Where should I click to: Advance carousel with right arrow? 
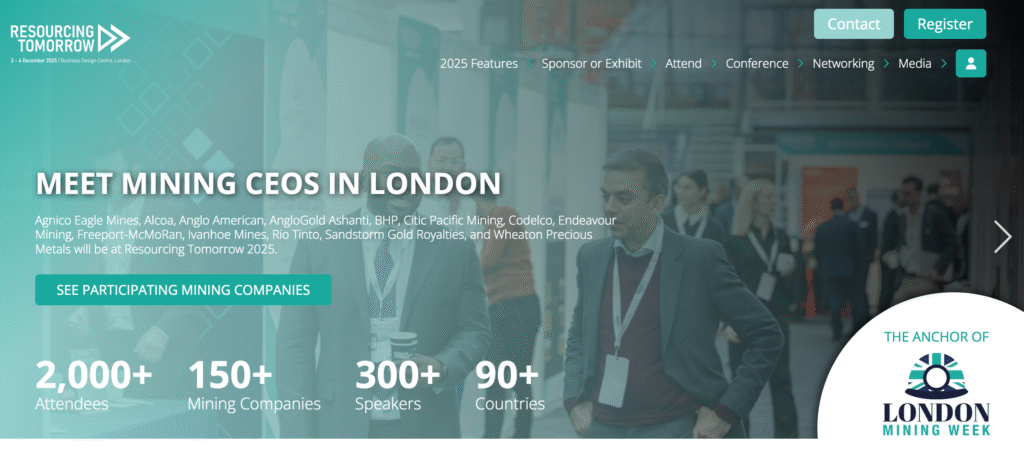1002,237
